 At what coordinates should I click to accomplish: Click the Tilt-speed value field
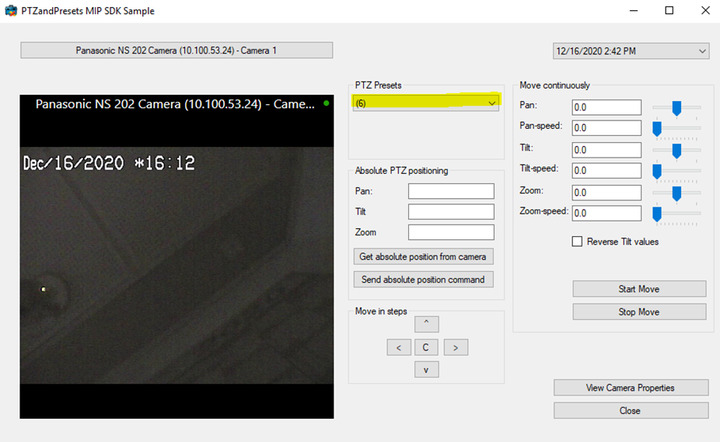coord(605,170)
